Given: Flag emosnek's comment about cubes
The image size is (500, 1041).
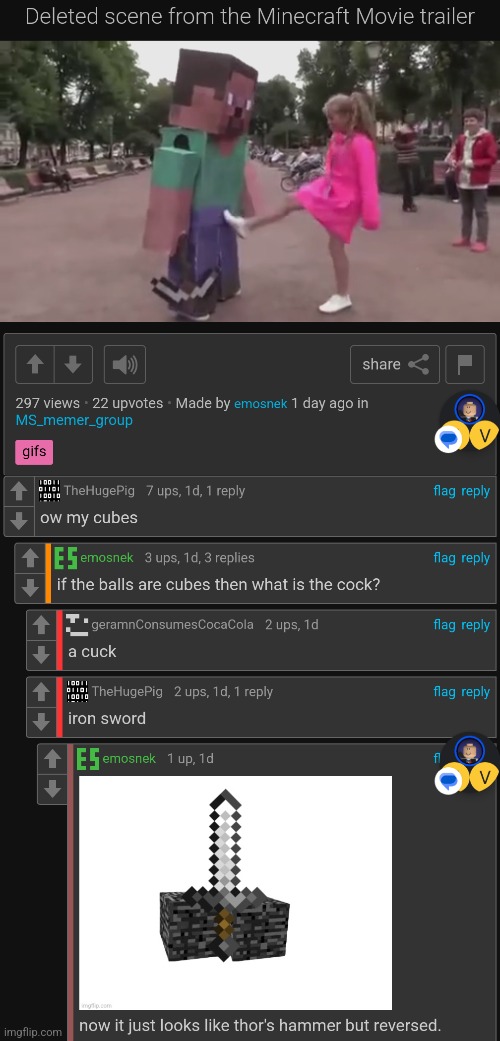Looking at the screenshot, I should 444,558.
